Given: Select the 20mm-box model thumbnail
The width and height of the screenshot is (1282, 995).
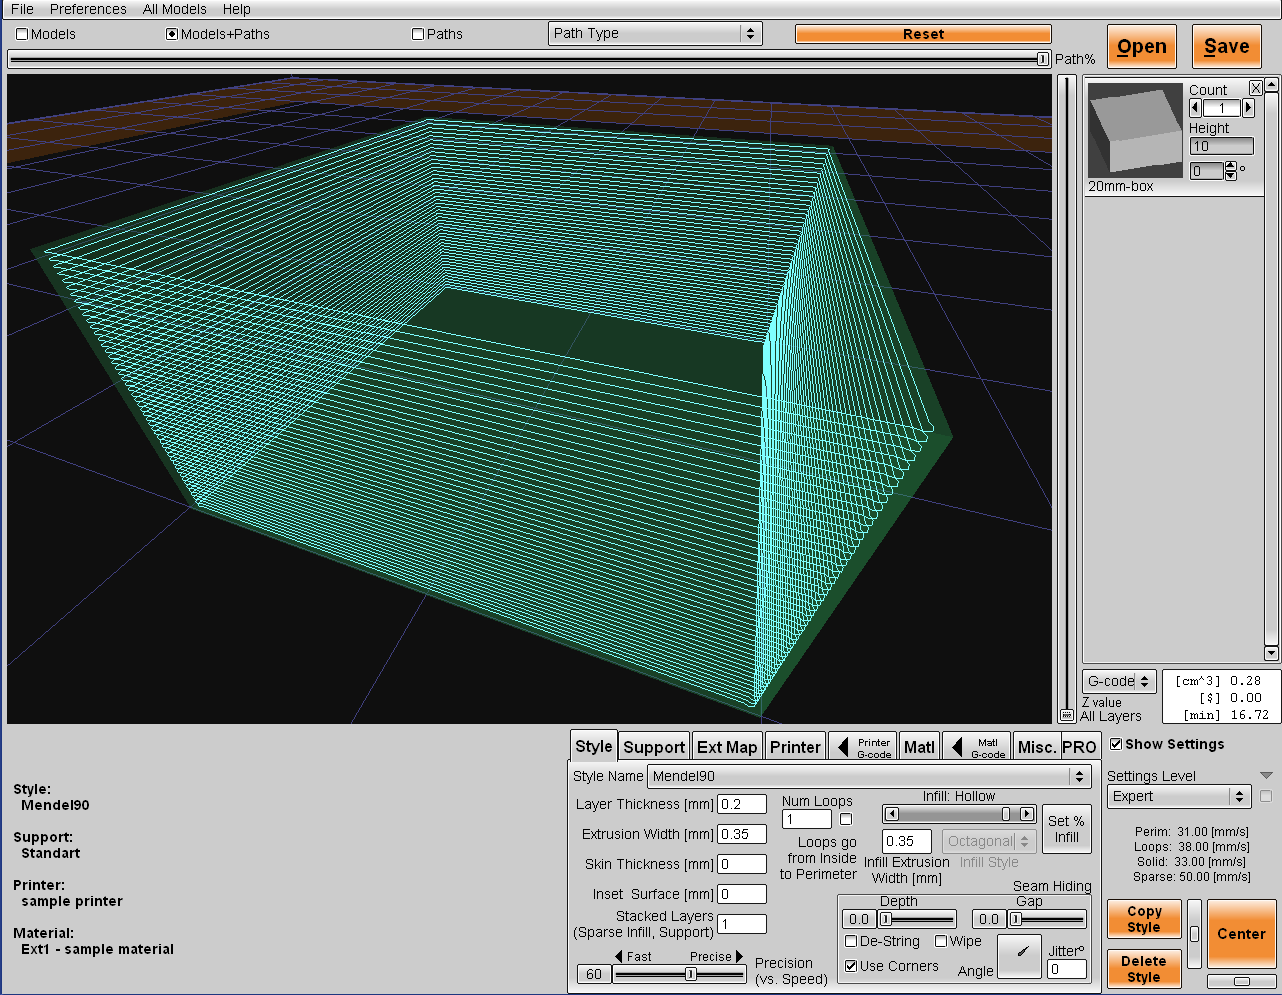Looking at the screenshot, I should pos(1135,131).
